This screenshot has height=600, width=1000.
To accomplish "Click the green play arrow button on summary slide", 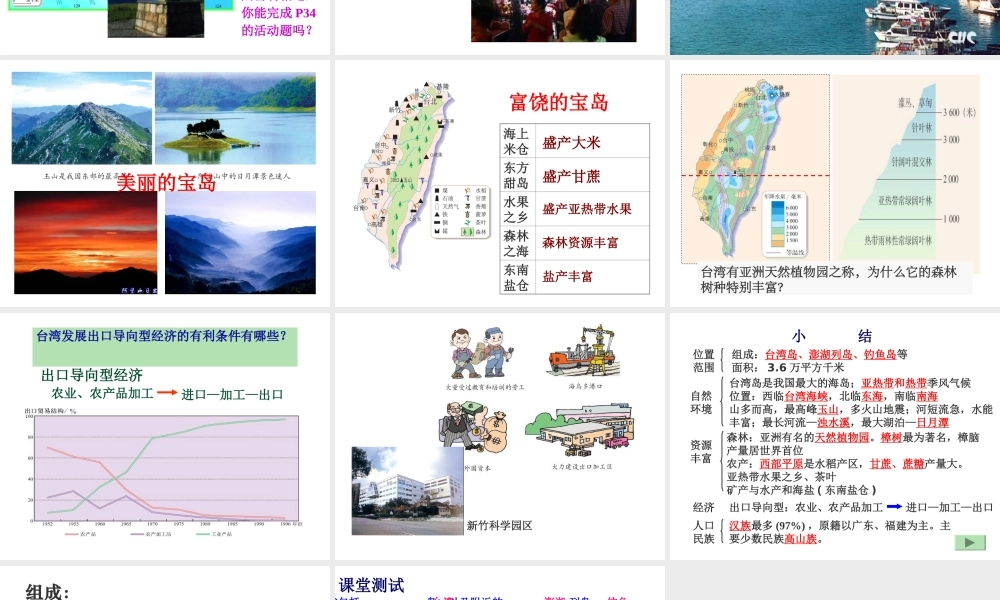I will 970,543.
